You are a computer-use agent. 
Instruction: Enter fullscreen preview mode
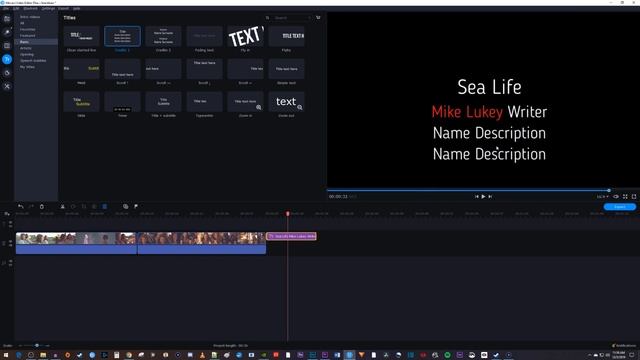coord(625,196)
